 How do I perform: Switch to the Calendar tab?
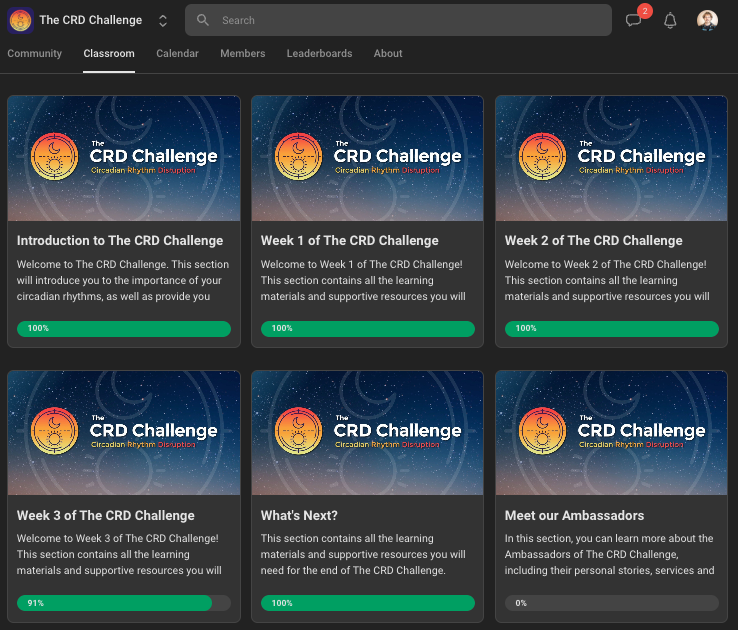[x=177, y=54]
